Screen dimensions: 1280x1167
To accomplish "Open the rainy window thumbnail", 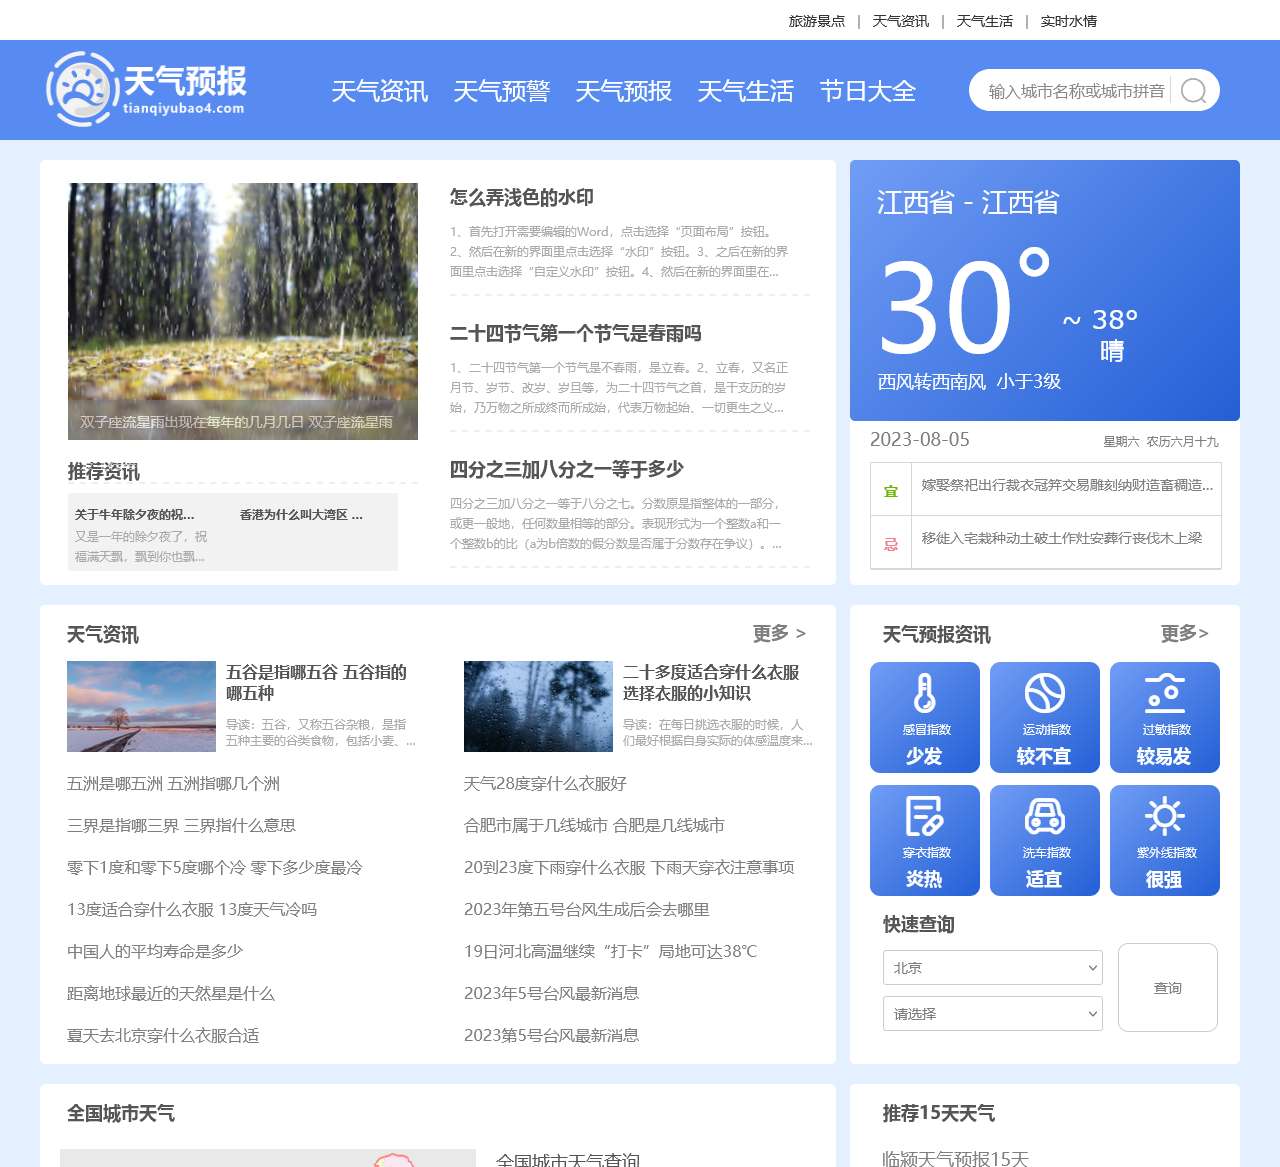I will [x=538, y=706].
